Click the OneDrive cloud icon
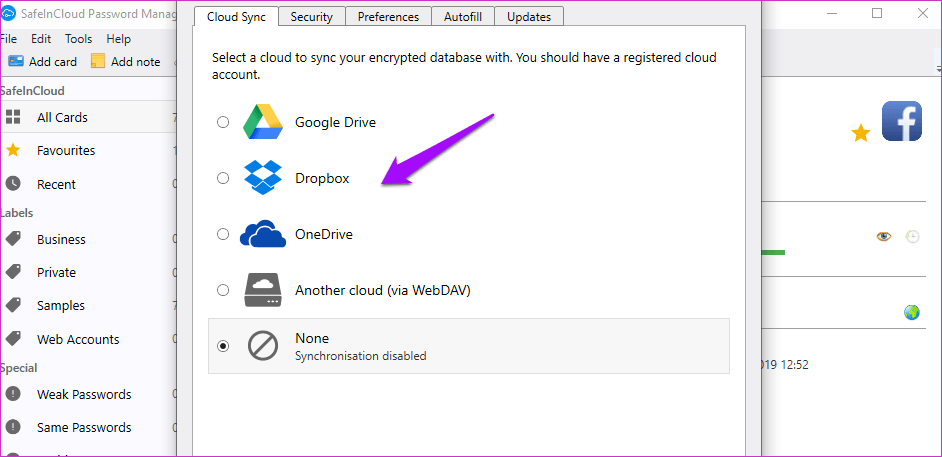Image resolution: width=942 pixels, height=457 pixels. [263, 234]
